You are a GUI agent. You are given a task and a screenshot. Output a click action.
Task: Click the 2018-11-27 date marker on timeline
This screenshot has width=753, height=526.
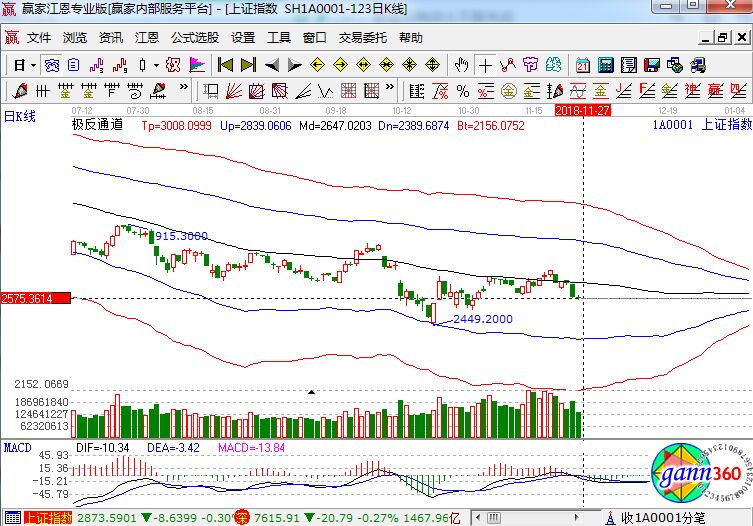coord(583,109)
